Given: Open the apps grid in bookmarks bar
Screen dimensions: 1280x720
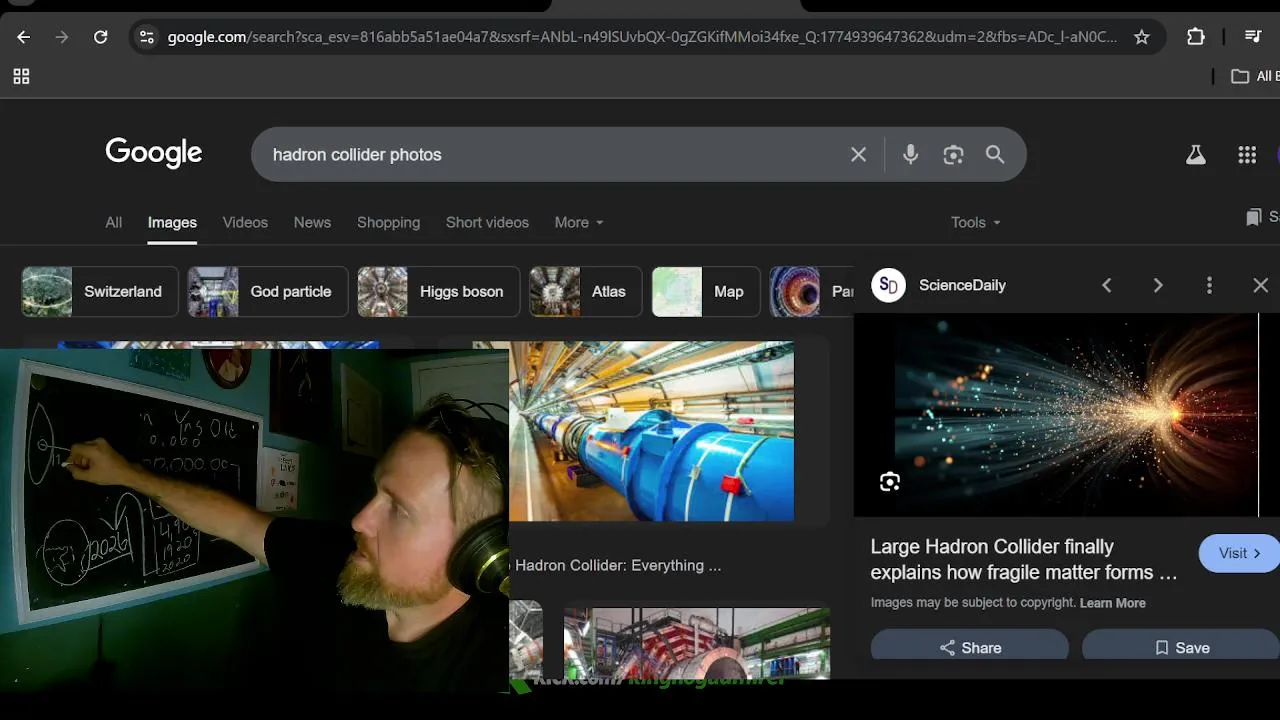Looking at the screenshot, I should tap(21, 76).
